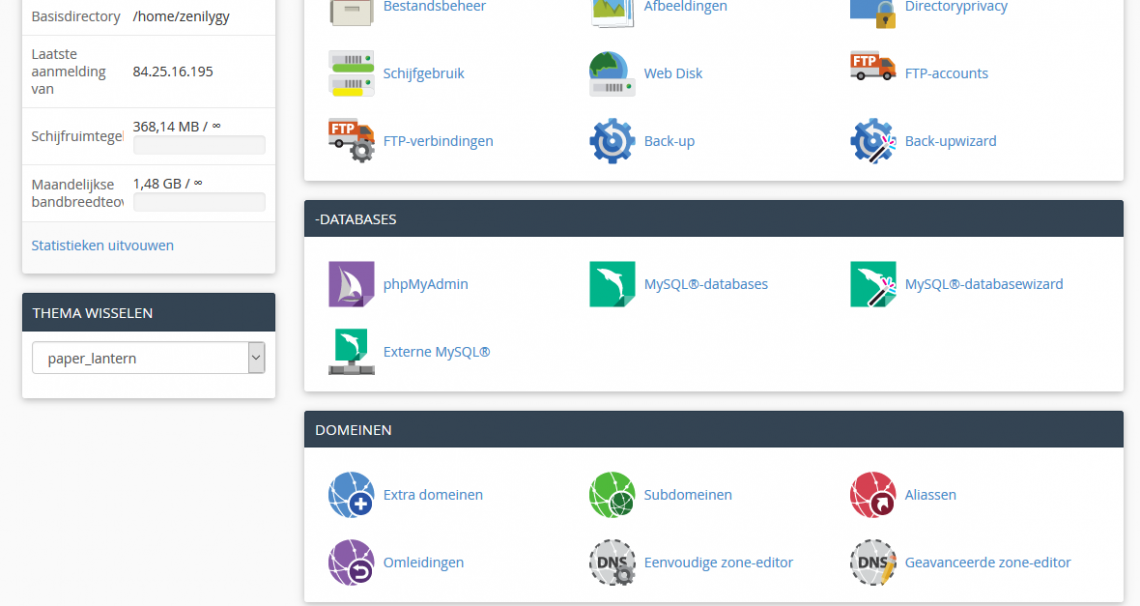Click the Aliassen red globe icon
This screenshot has width=1140, height=606.
pyautogui.click(x=872, y=495)
